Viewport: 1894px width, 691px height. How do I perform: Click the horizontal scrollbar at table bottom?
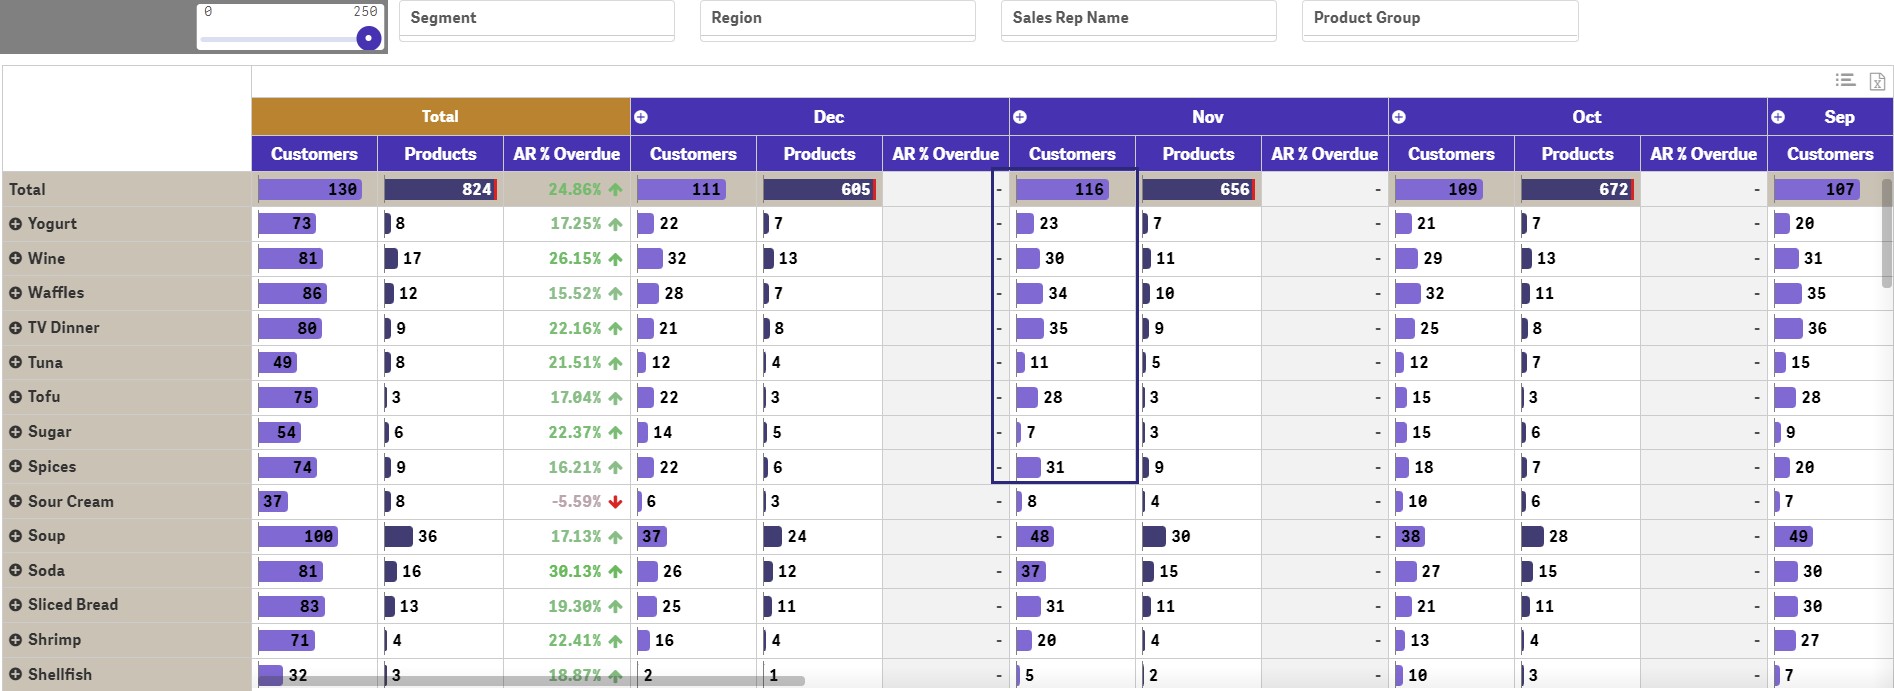pos(532,681)
